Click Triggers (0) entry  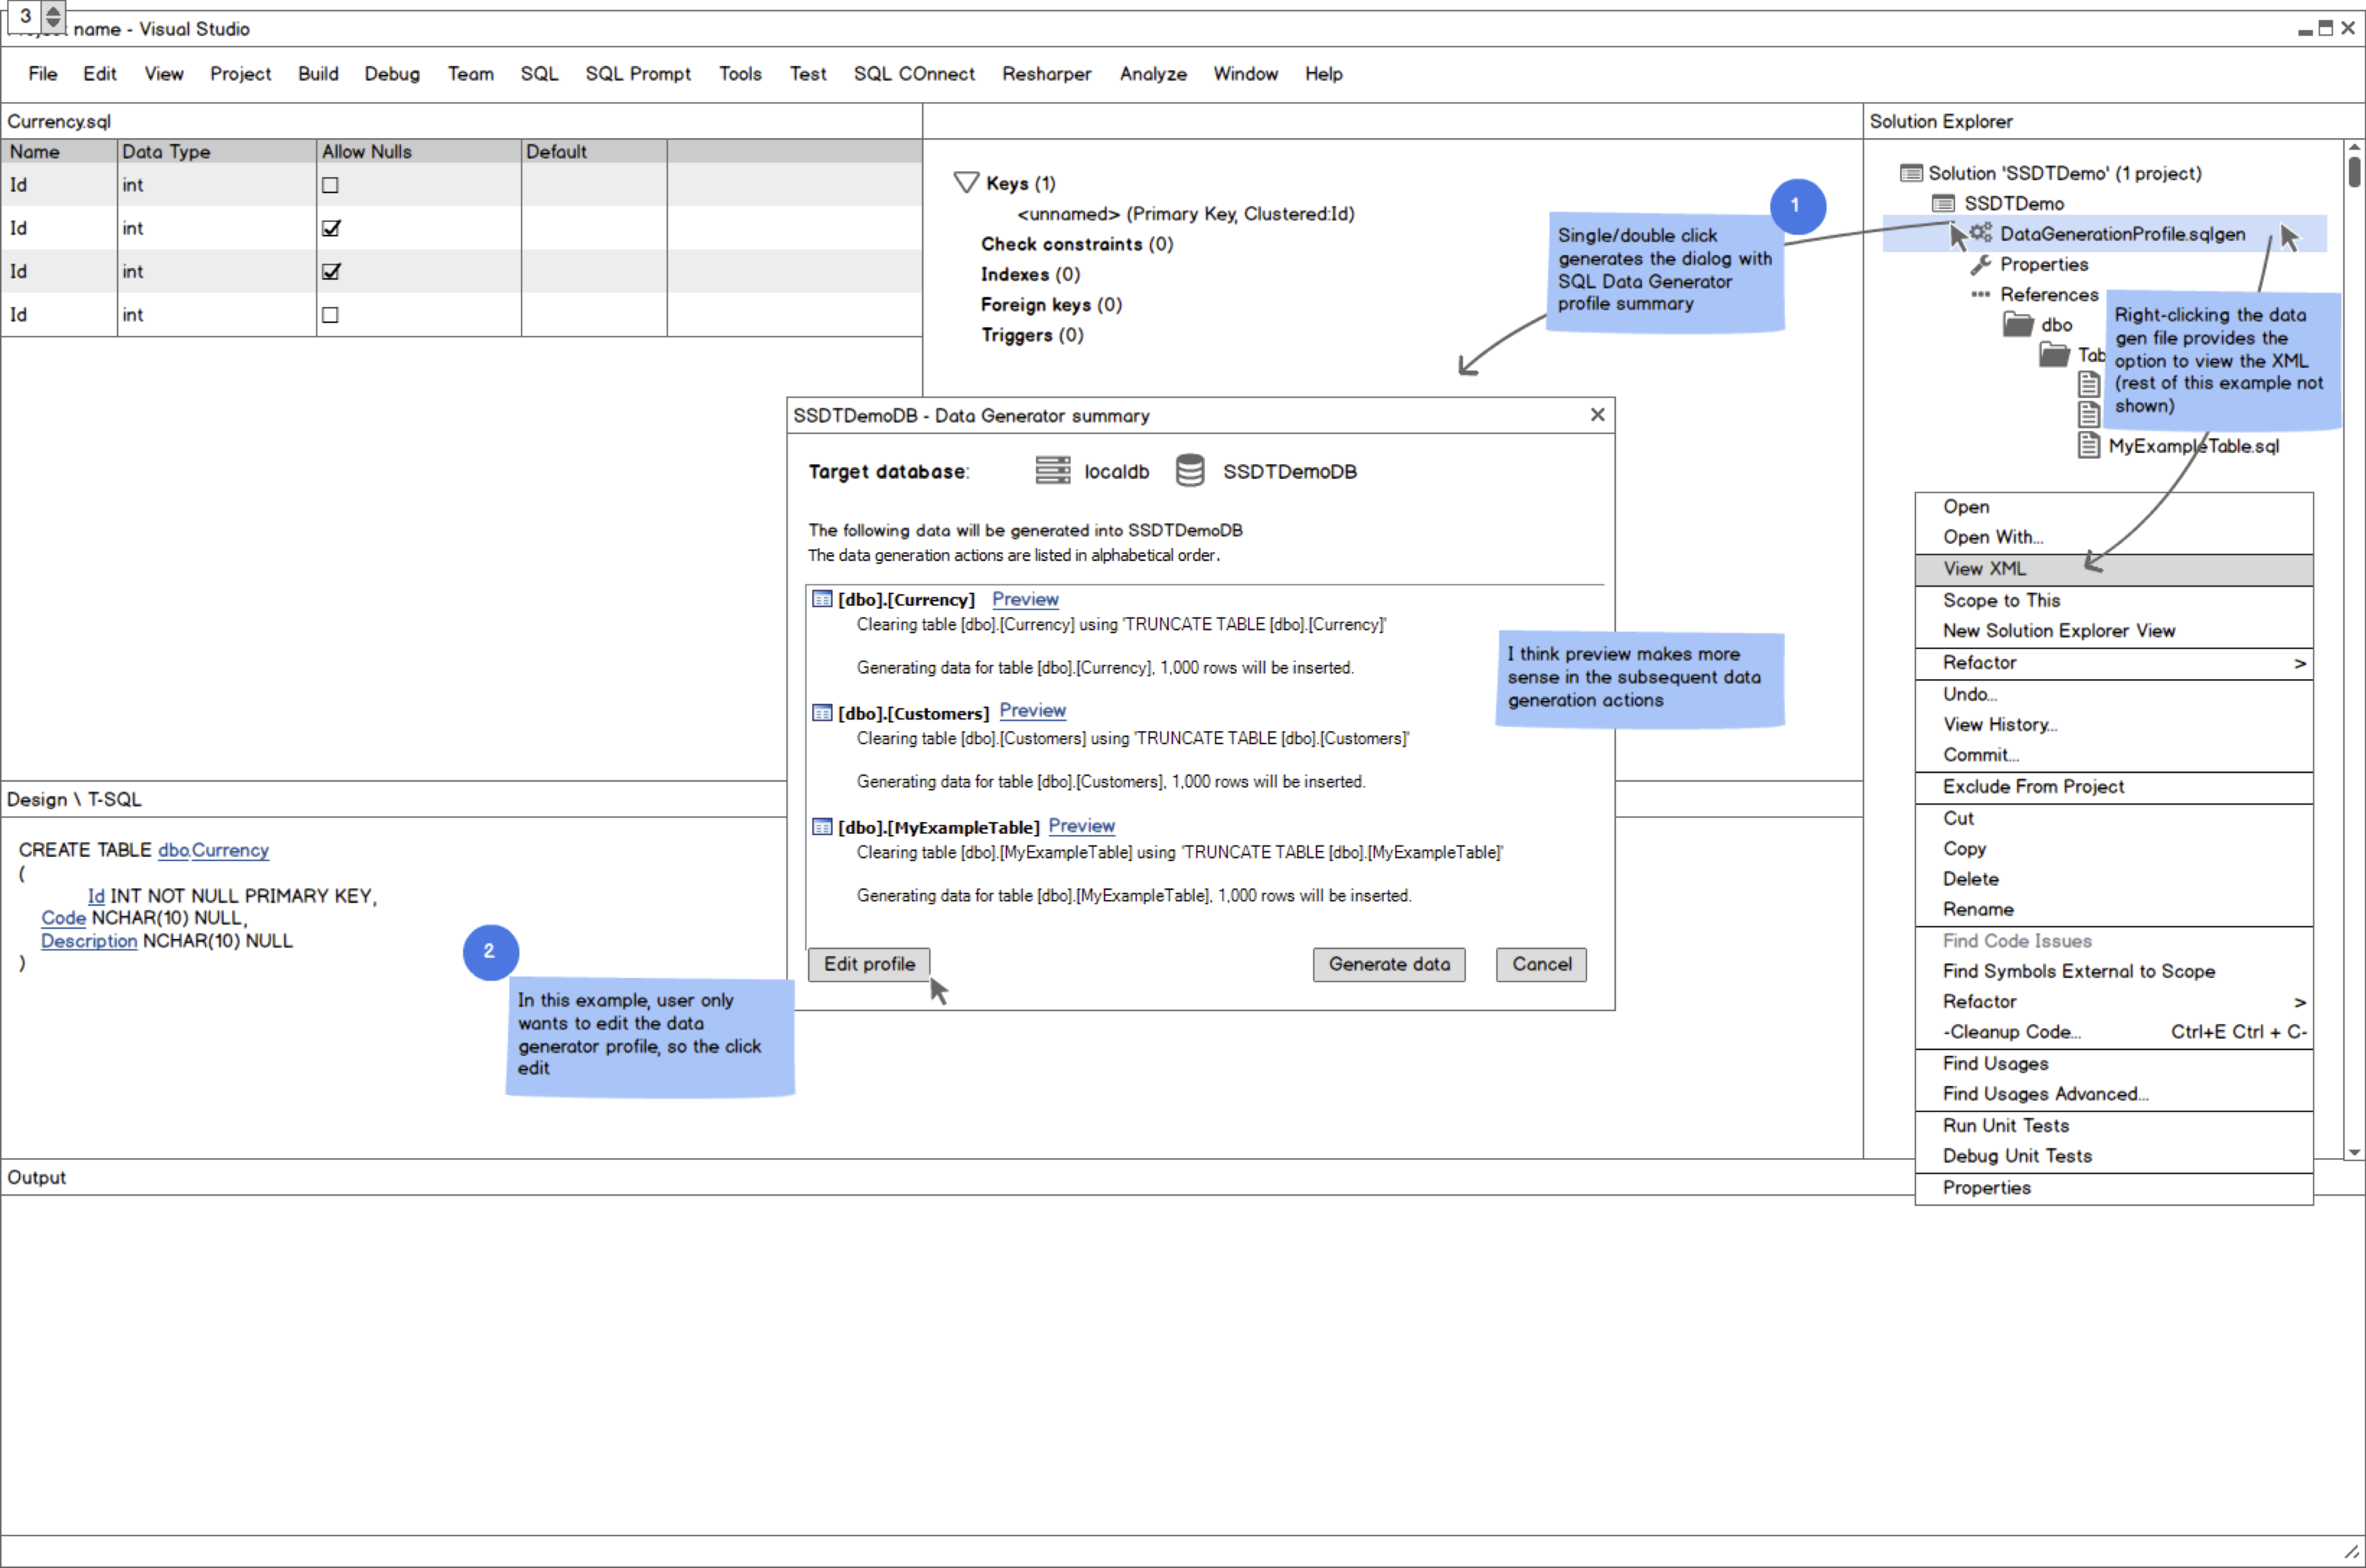coord(1031,335)
